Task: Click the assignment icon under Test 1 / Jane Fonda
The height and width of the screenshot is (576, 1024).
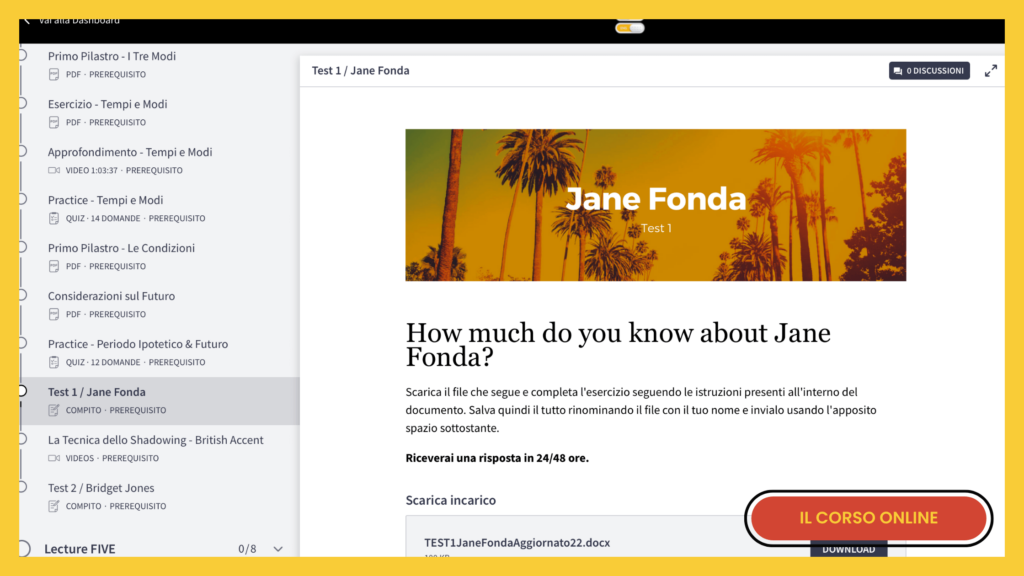Action: pos(54,410)
